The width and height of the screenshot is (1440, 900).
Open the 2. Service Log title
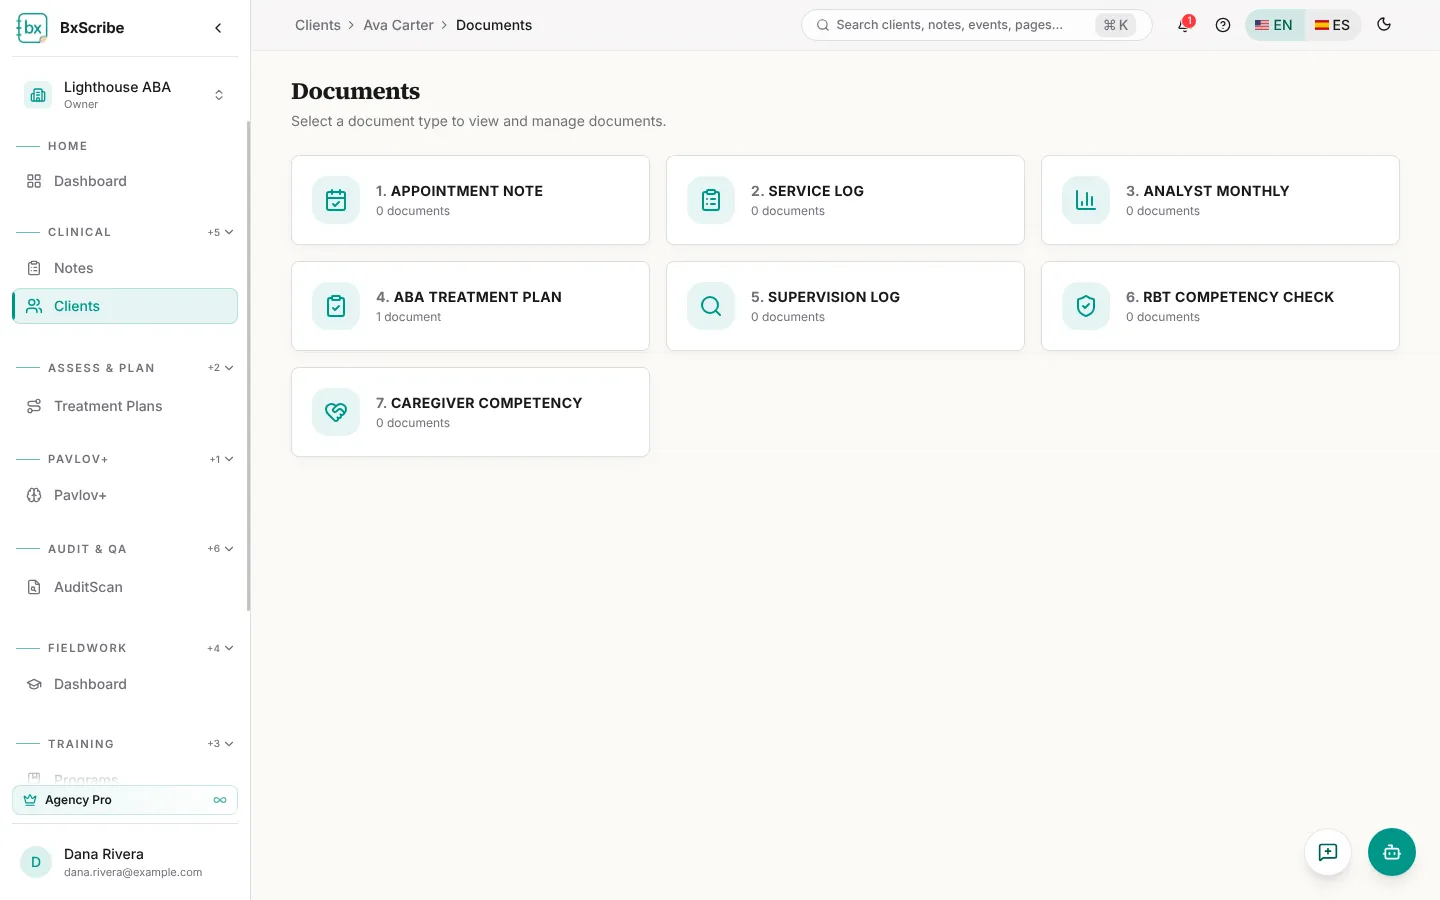[x=807, y=191]
